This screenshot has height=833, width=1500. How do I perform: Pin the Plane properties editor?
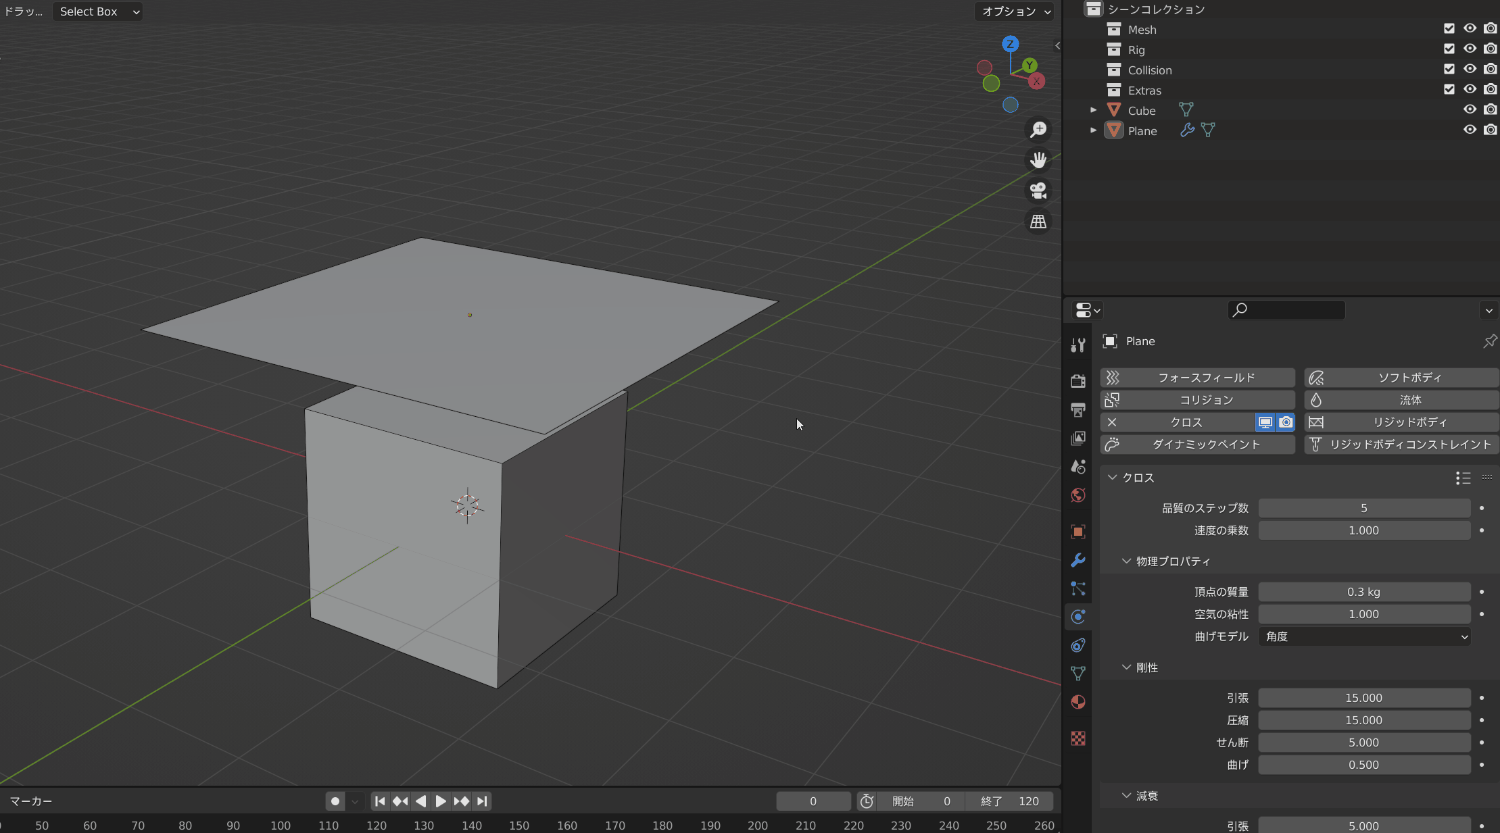tap(1489, 341)
